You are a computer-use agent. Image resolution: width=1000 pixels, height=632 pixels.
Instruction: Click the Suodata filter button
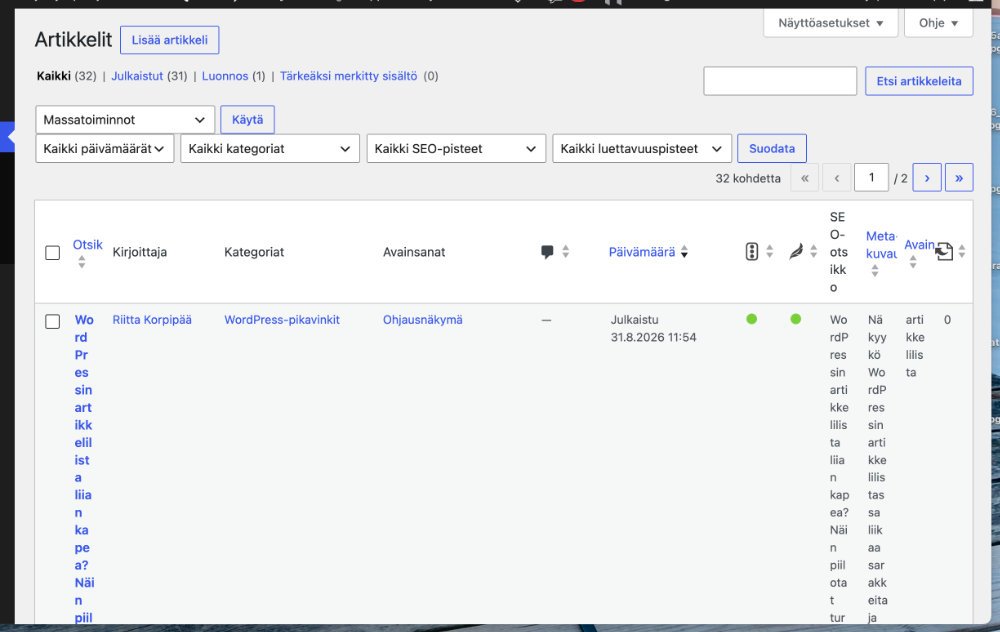772,149
